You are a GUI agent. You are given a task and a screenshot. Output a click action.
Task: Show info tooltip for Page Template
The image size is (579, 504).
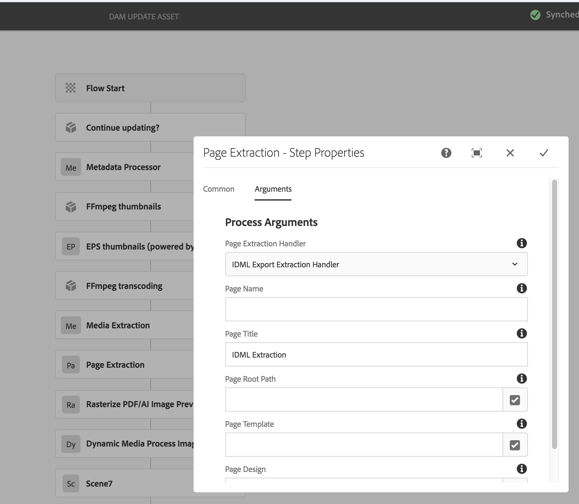tap(521, 424)
